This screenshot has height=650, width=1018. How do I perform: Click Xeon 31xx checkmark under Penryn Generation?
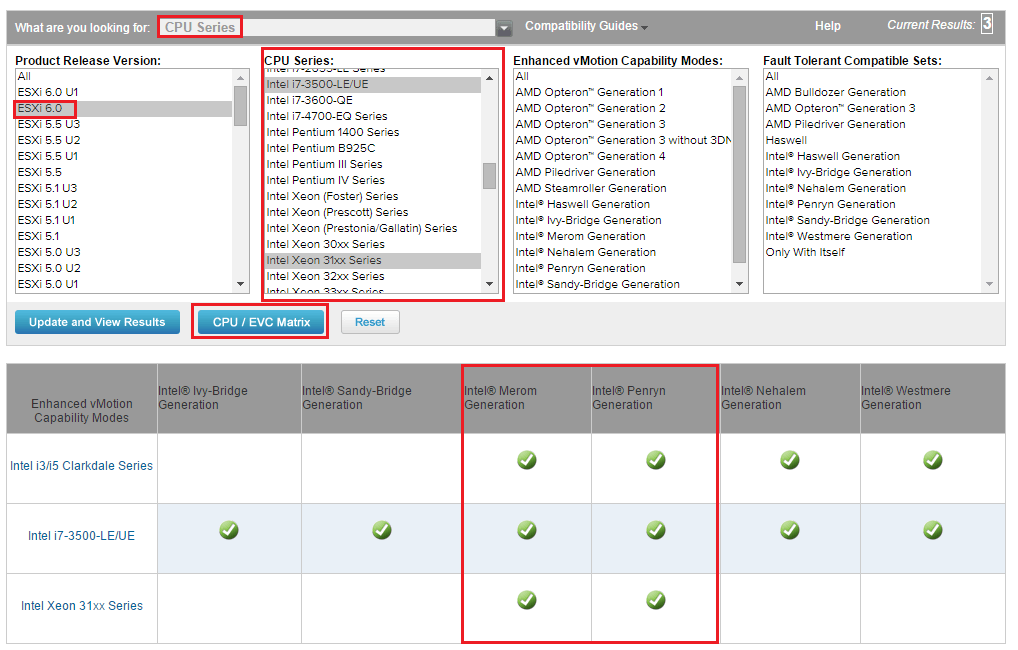pos(656,599)
